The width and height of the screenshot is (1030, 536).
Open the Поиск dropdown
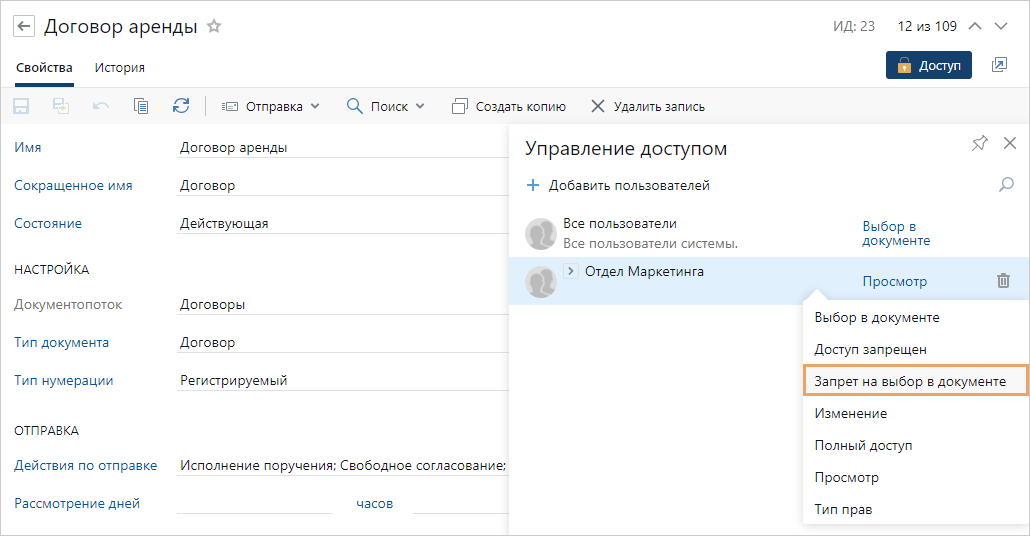[386, 106]
